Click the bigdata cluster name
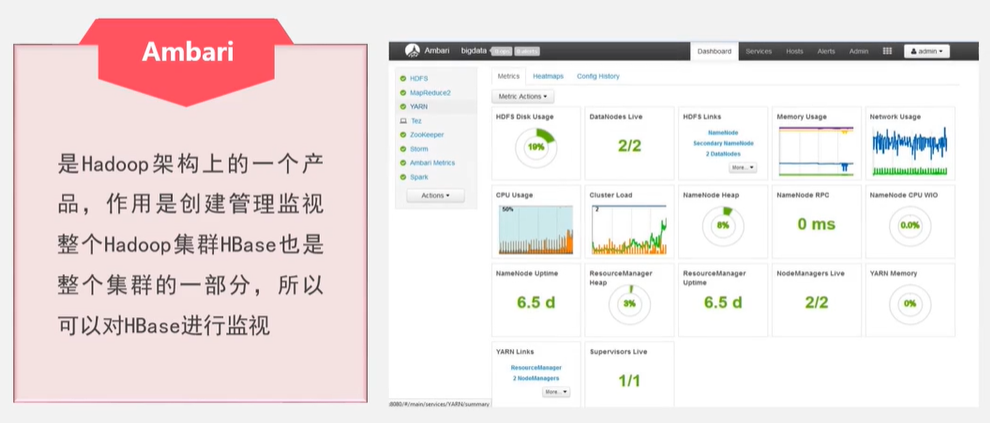The height and width of the screenshot is (423, 990). pos(475,51)
